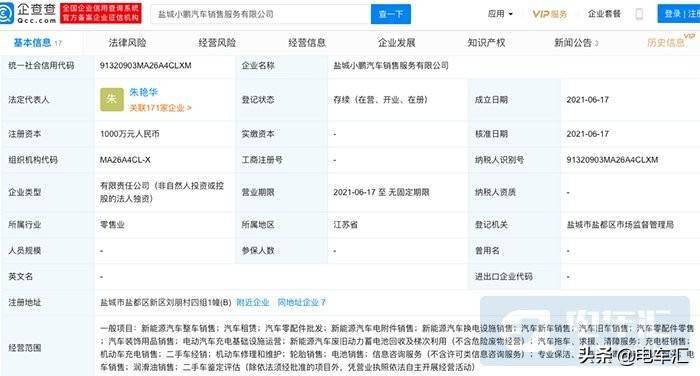Select the registered capital 1000万元人民币 value
The image size is (700, 376).
(x=129, y=134)
